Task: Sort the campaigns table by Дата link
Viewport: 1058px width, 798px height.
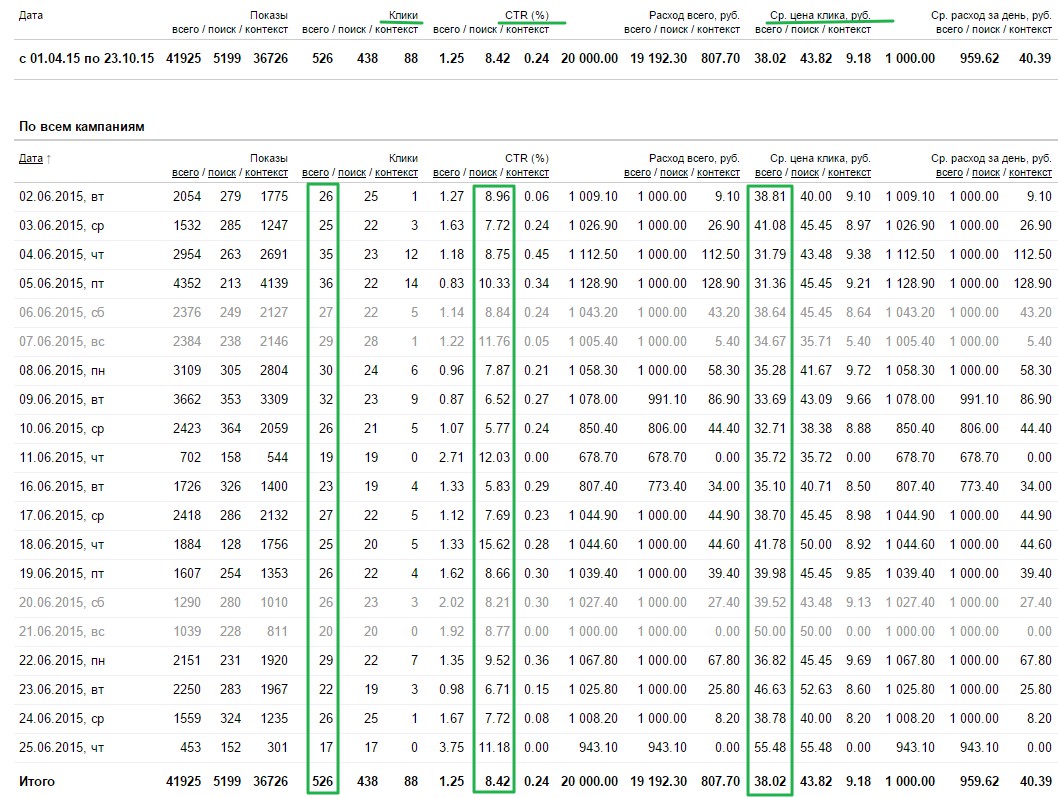Action: tap(30, 159)
